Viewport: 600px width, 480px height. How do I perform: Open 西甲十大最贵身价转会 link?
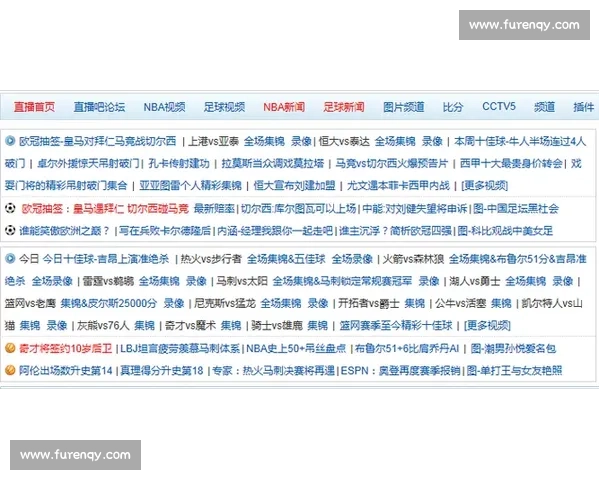(511, 163)
